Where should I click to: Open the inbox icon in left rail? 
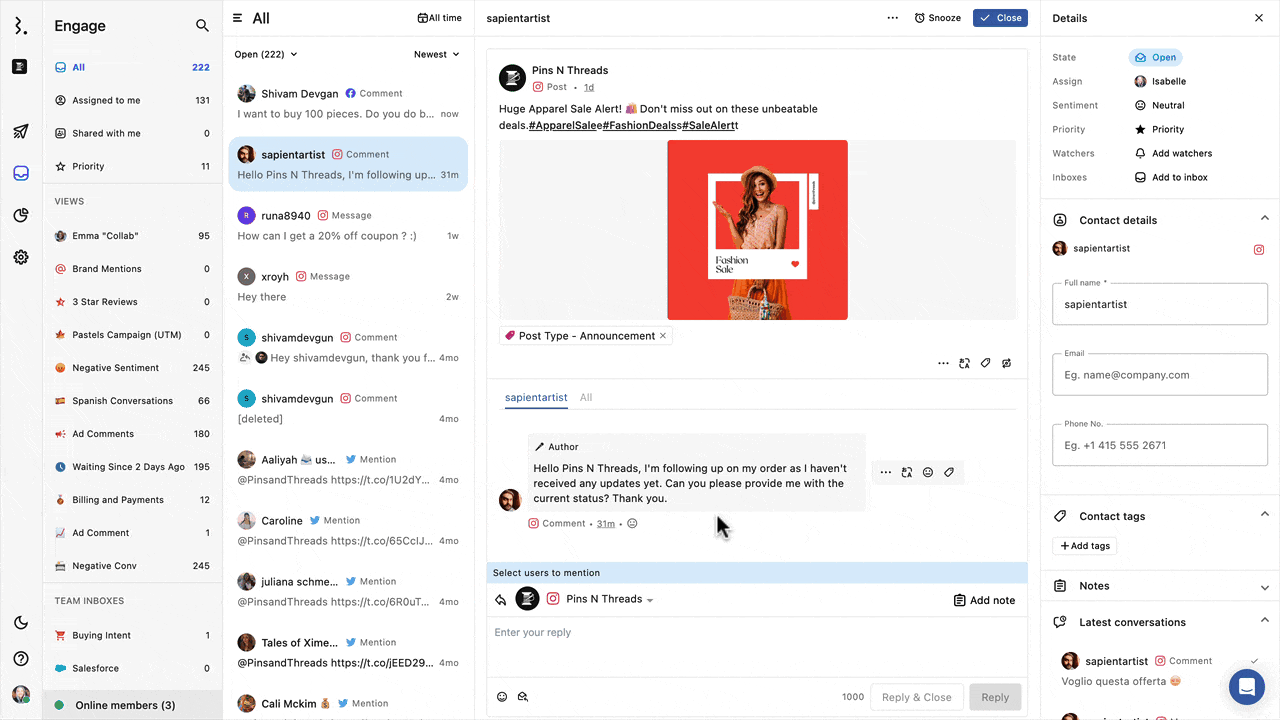[21, 173]
